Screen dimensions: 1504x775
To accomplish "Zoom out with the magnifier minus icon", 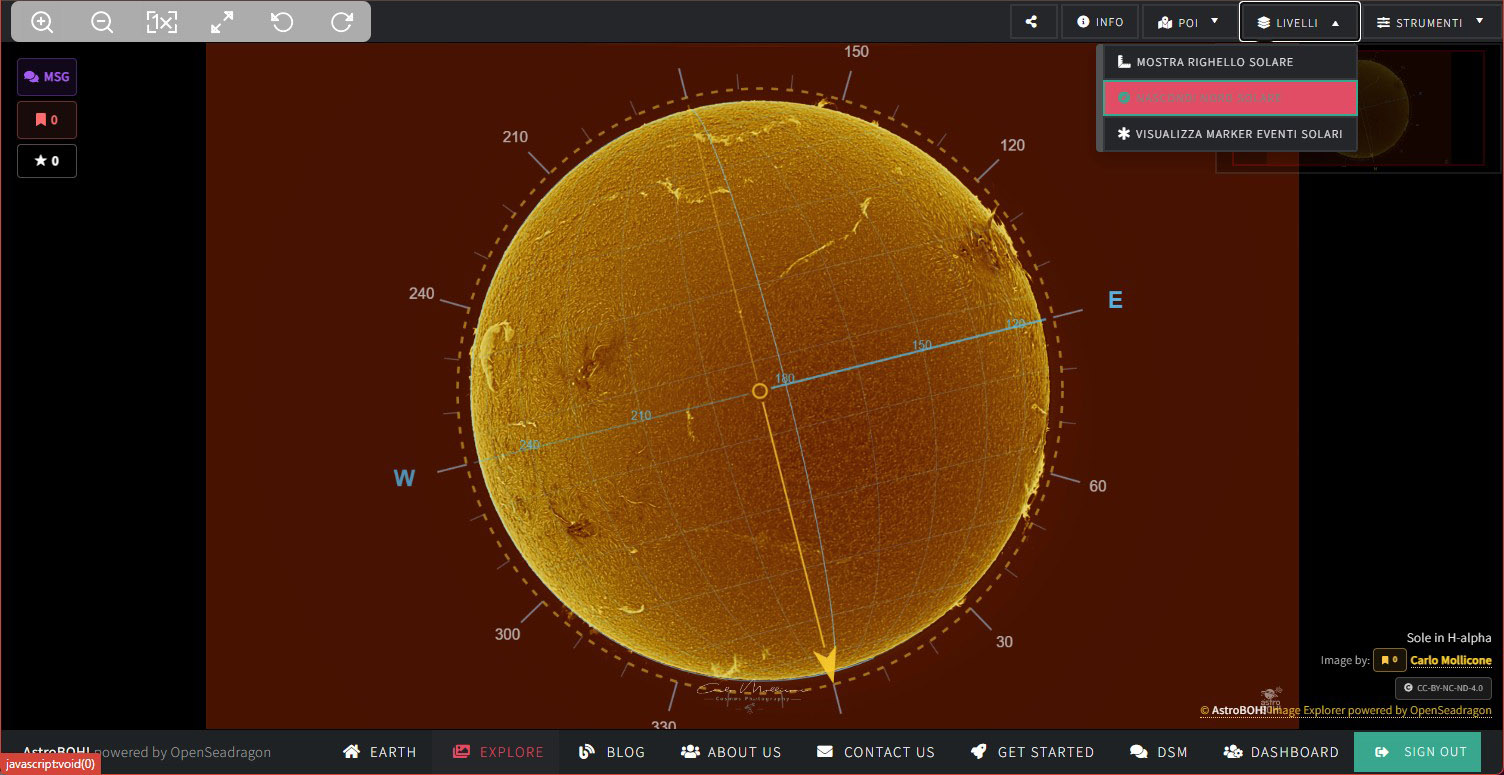I will click(x=102, y=22).
